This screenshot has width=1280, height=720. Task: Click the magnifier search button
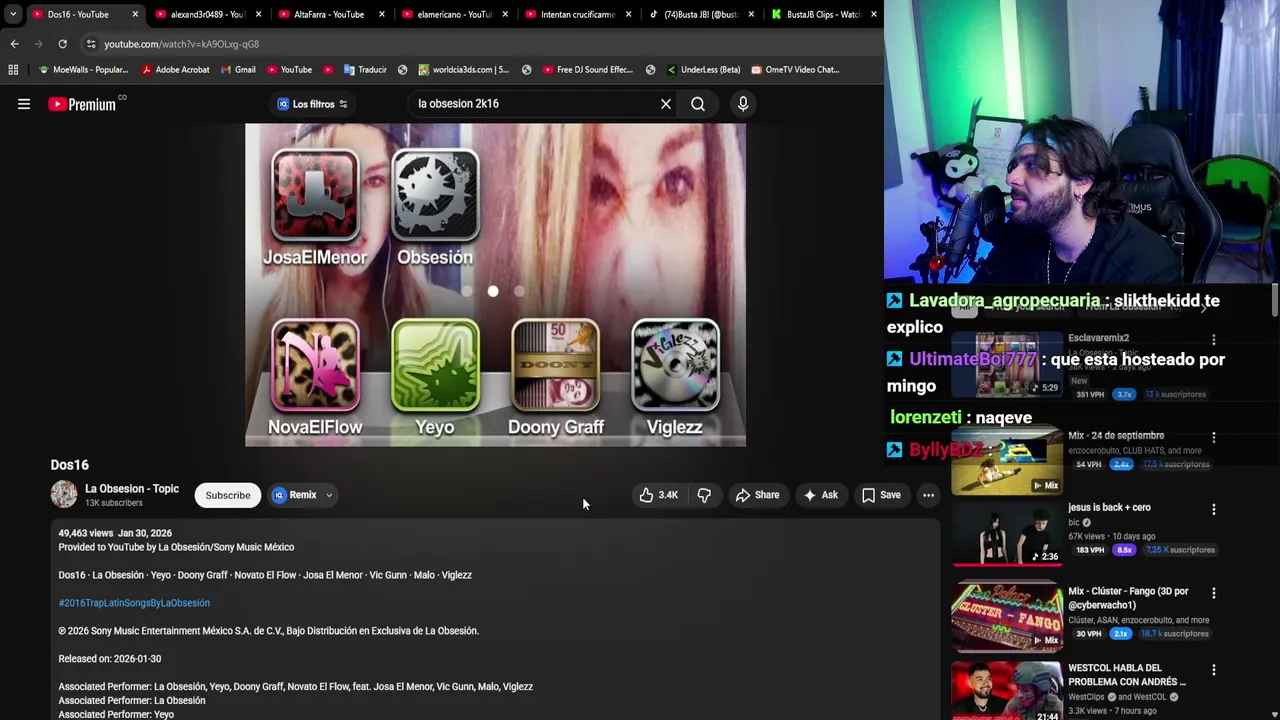698,104
